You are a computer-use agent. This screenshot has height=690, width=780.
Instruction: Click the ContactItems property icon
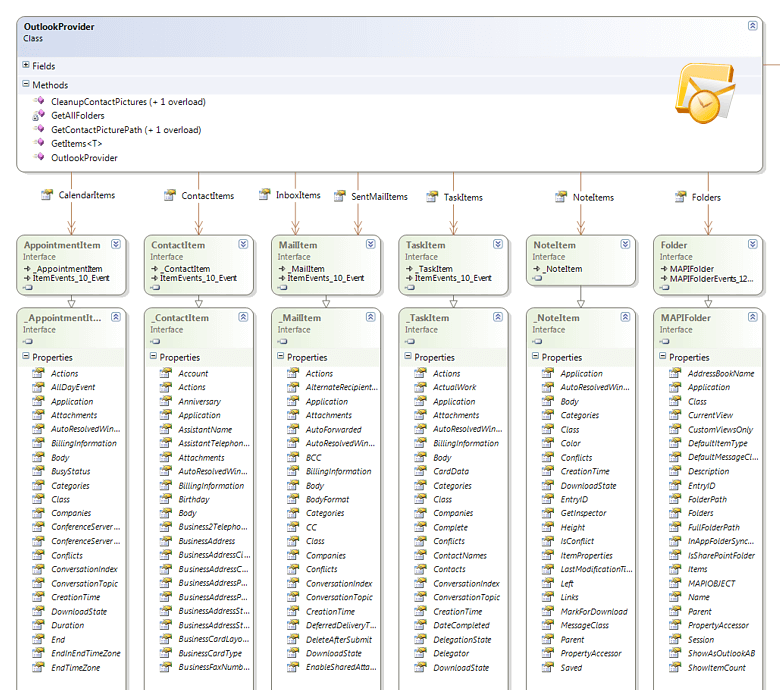[170, 195]
